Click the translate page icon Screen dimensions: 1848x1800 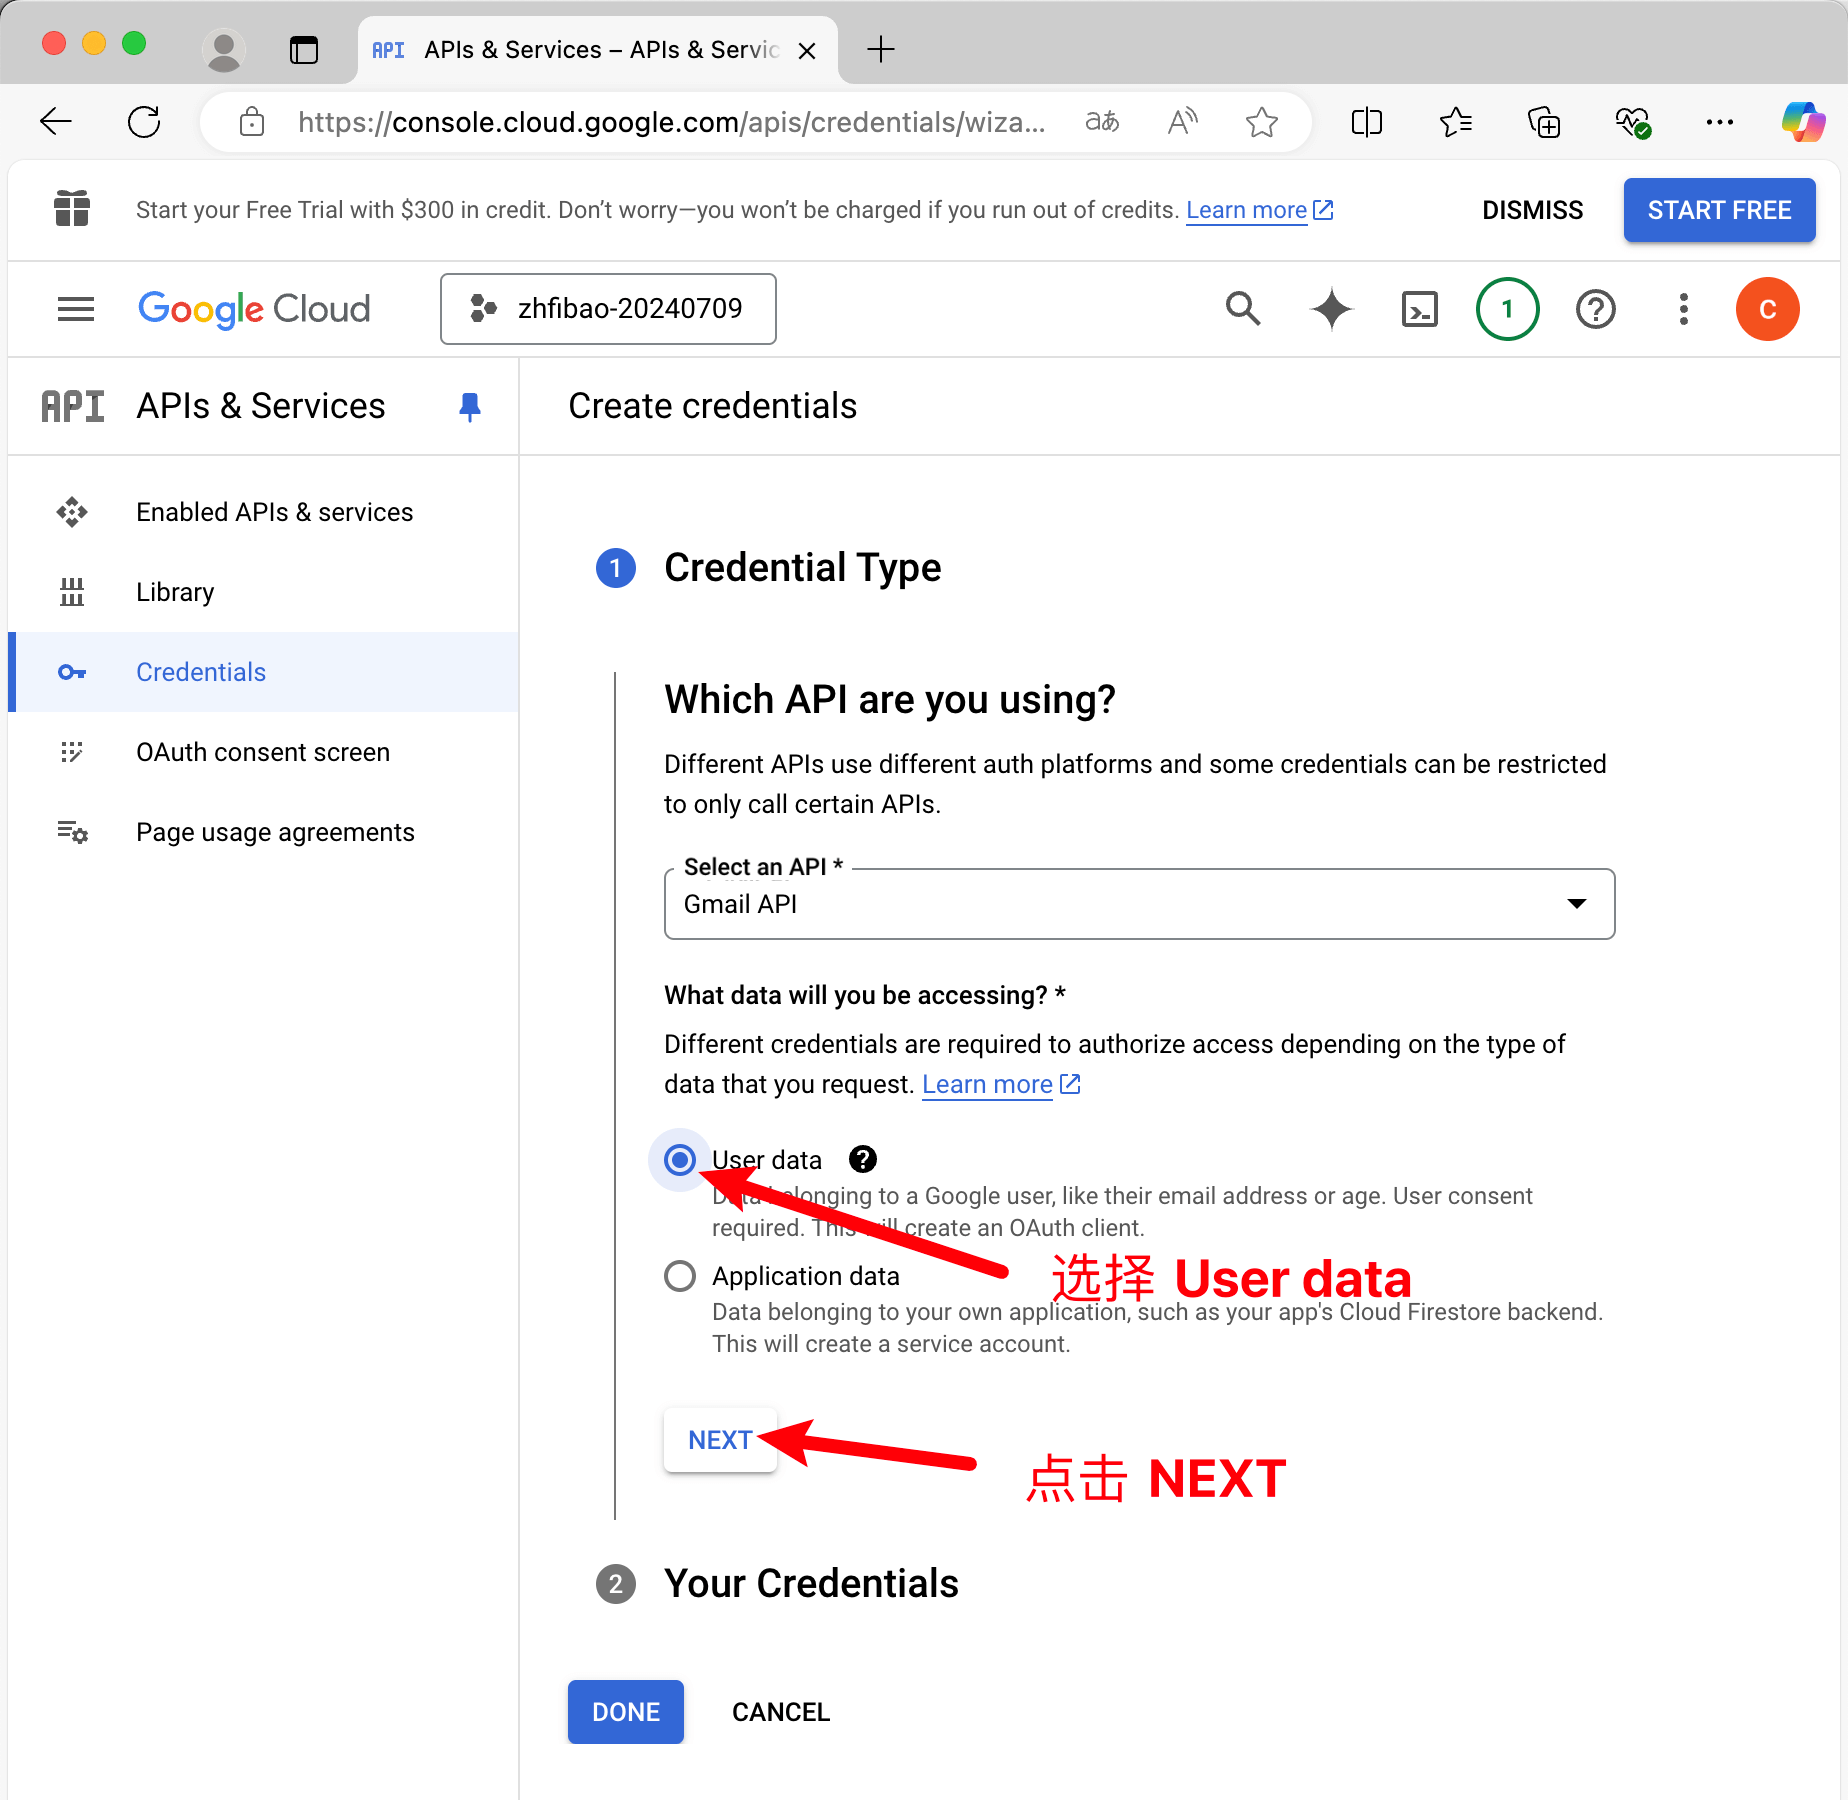click(1102, 122)
